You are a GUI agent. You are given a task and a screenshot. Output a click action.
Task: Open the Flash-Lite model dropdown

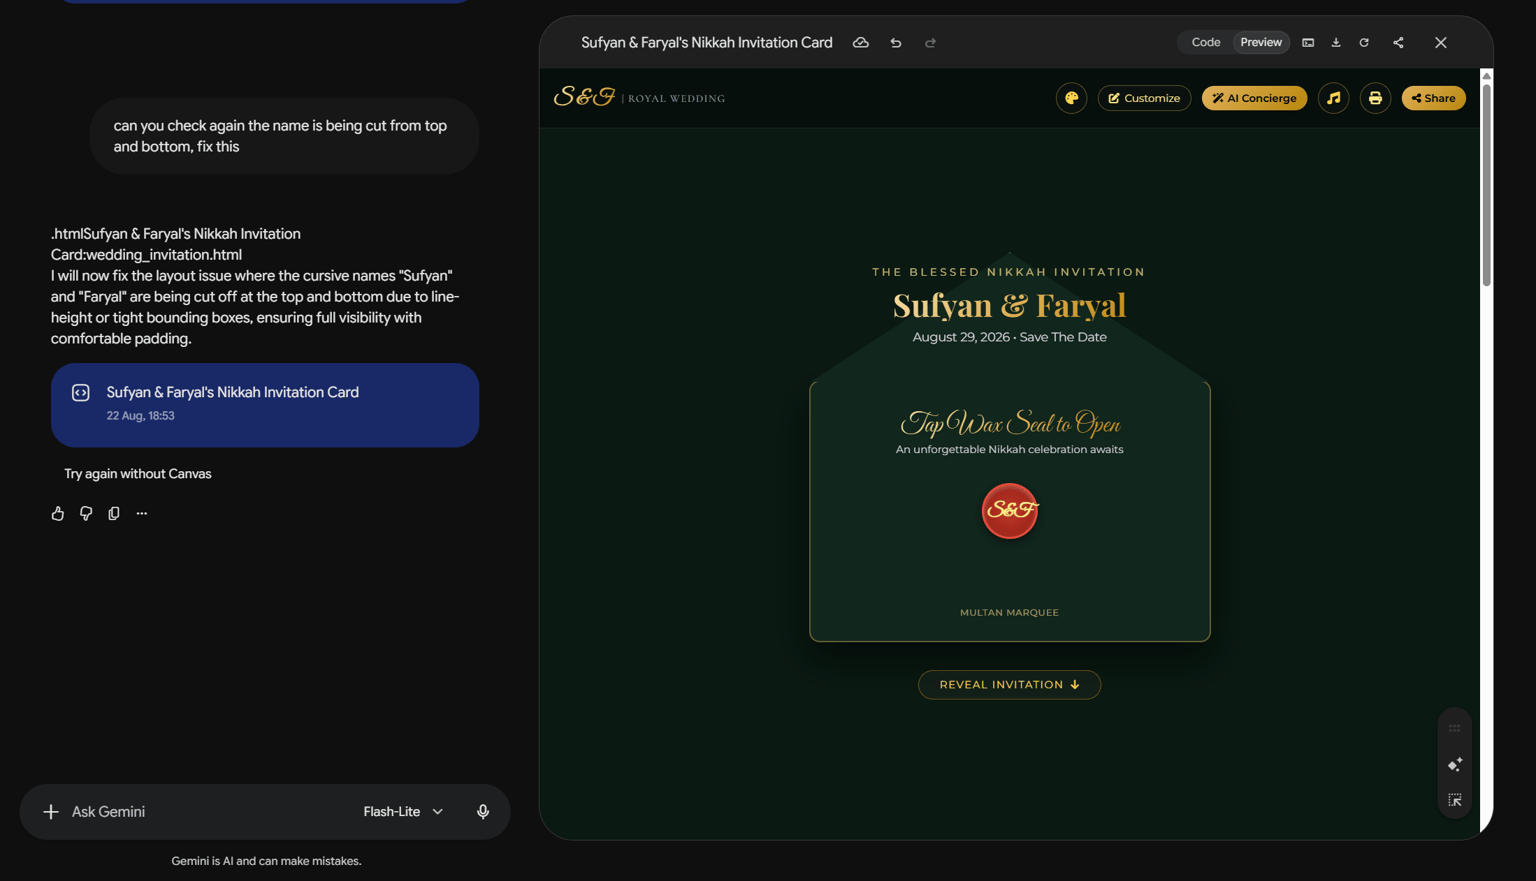pos(403,812)
